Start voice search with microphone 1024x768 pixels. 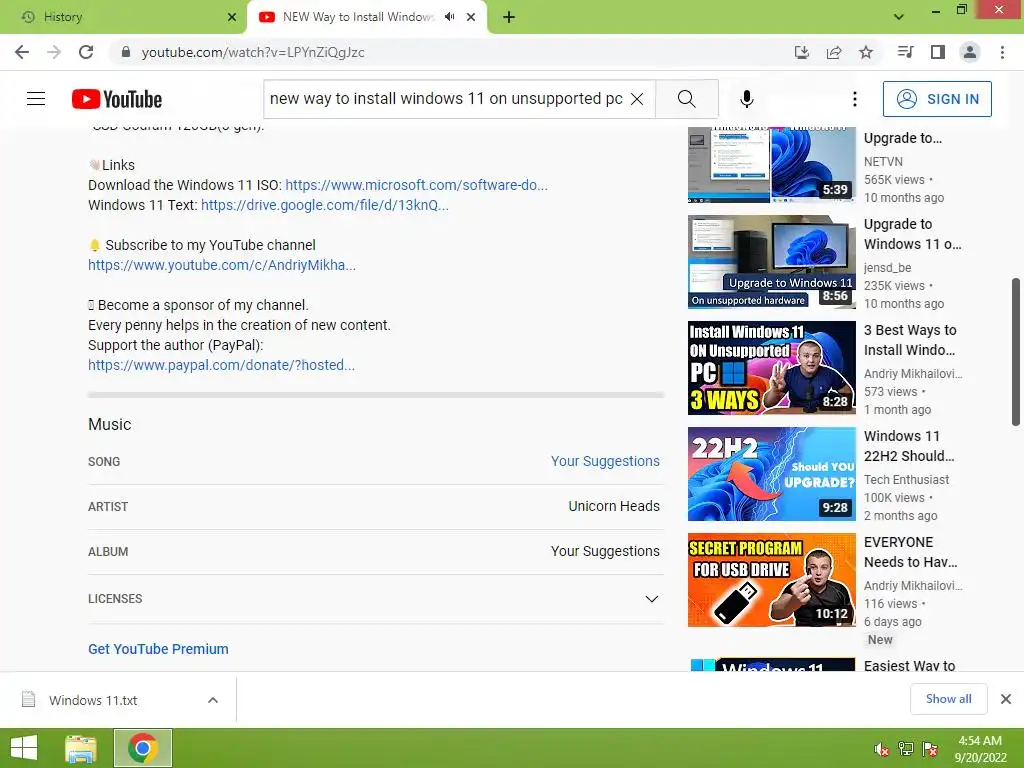tap(747, 99)
